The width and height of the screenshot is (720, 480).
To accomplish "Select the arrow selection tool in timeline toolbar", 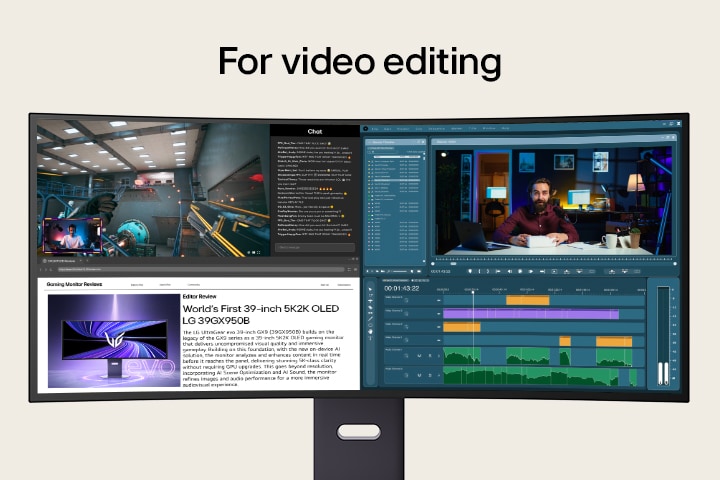I will point(370,291).
